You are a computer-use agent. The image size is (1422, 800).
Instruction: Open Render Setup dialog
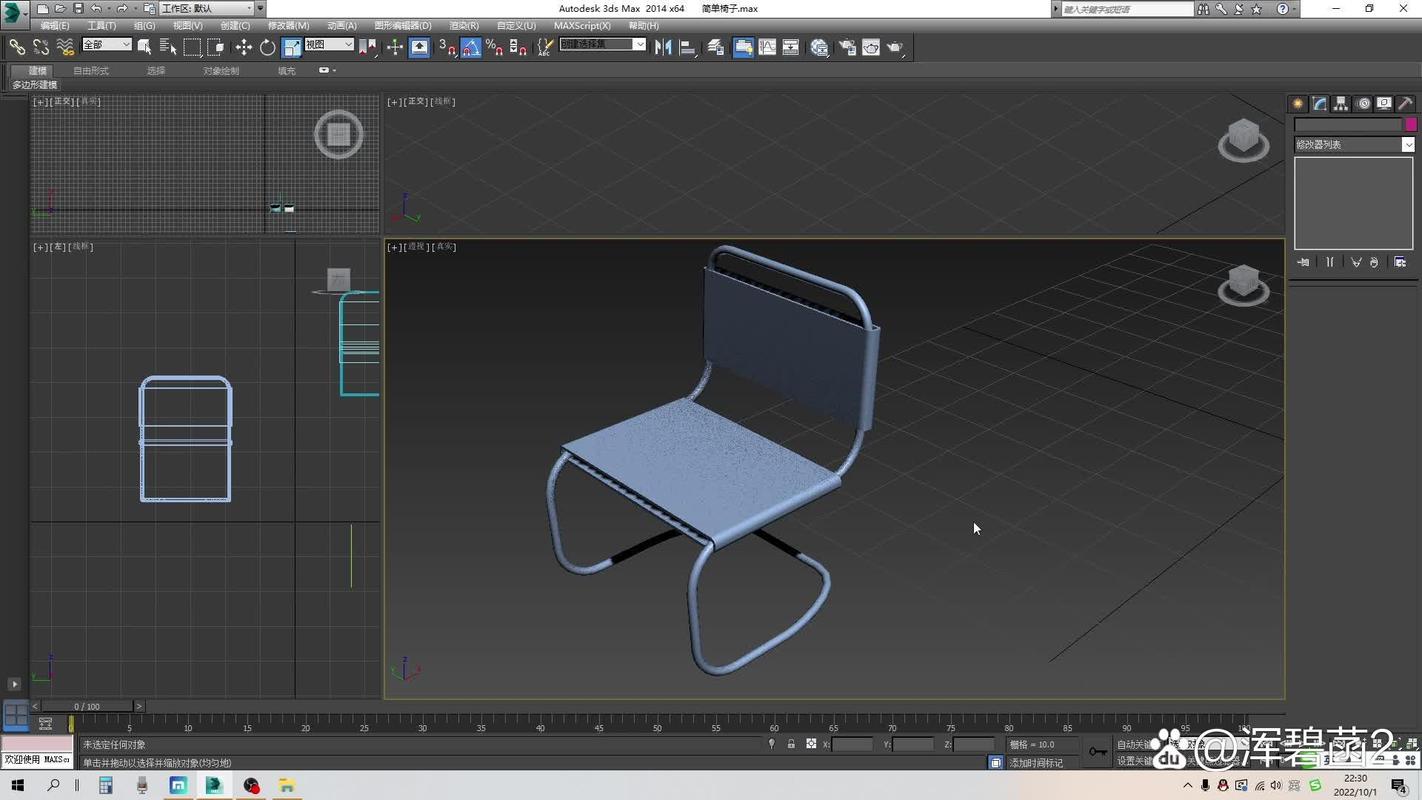[x=847, y=47]
